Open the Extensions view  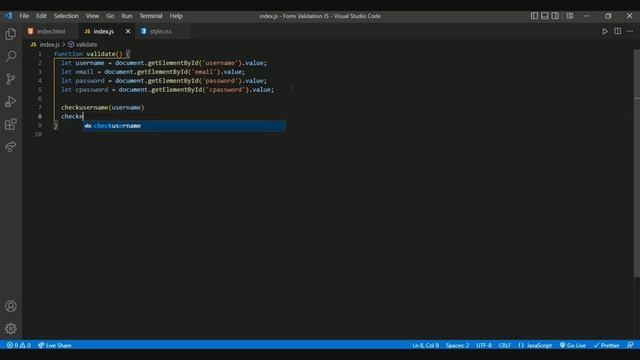(x=11, y=124)
